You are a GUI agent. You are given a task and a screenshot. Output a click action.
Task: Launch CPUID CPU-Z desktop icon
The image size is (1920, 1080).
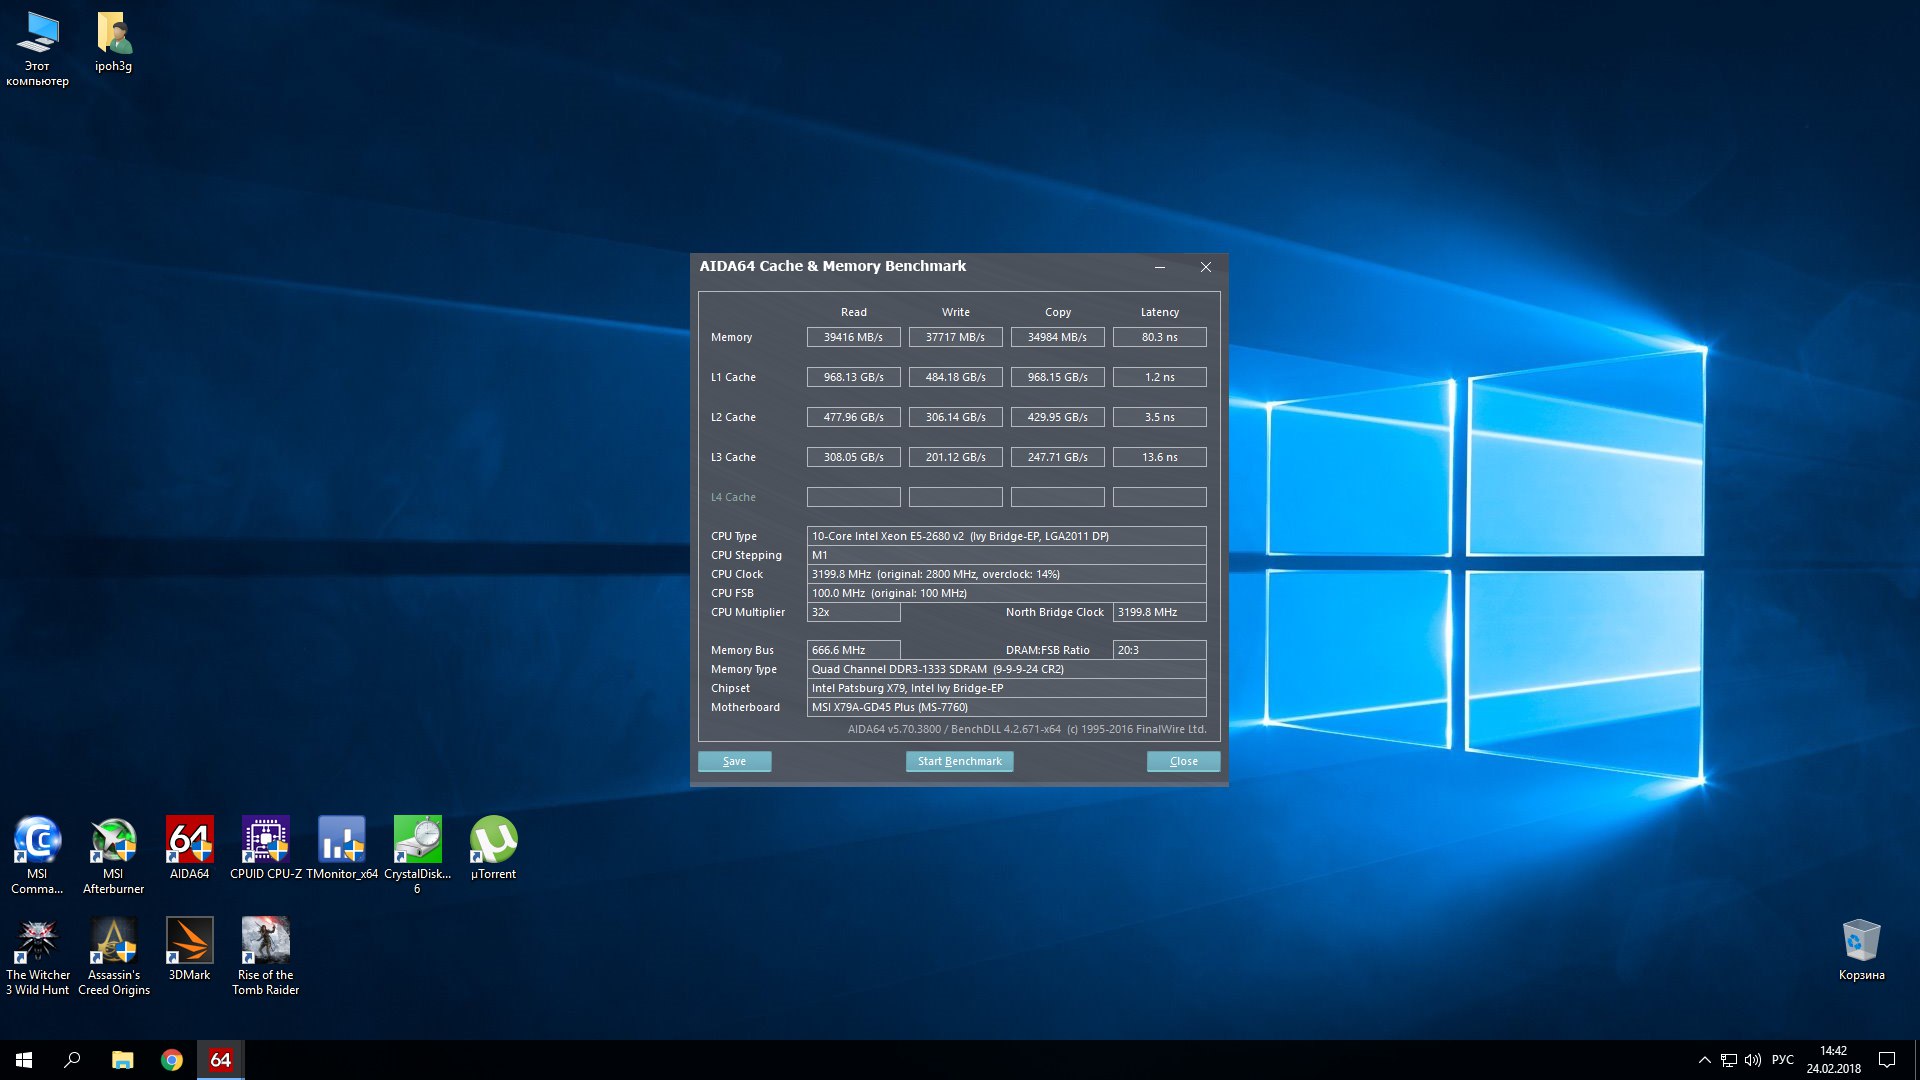(x=265, y=841)
